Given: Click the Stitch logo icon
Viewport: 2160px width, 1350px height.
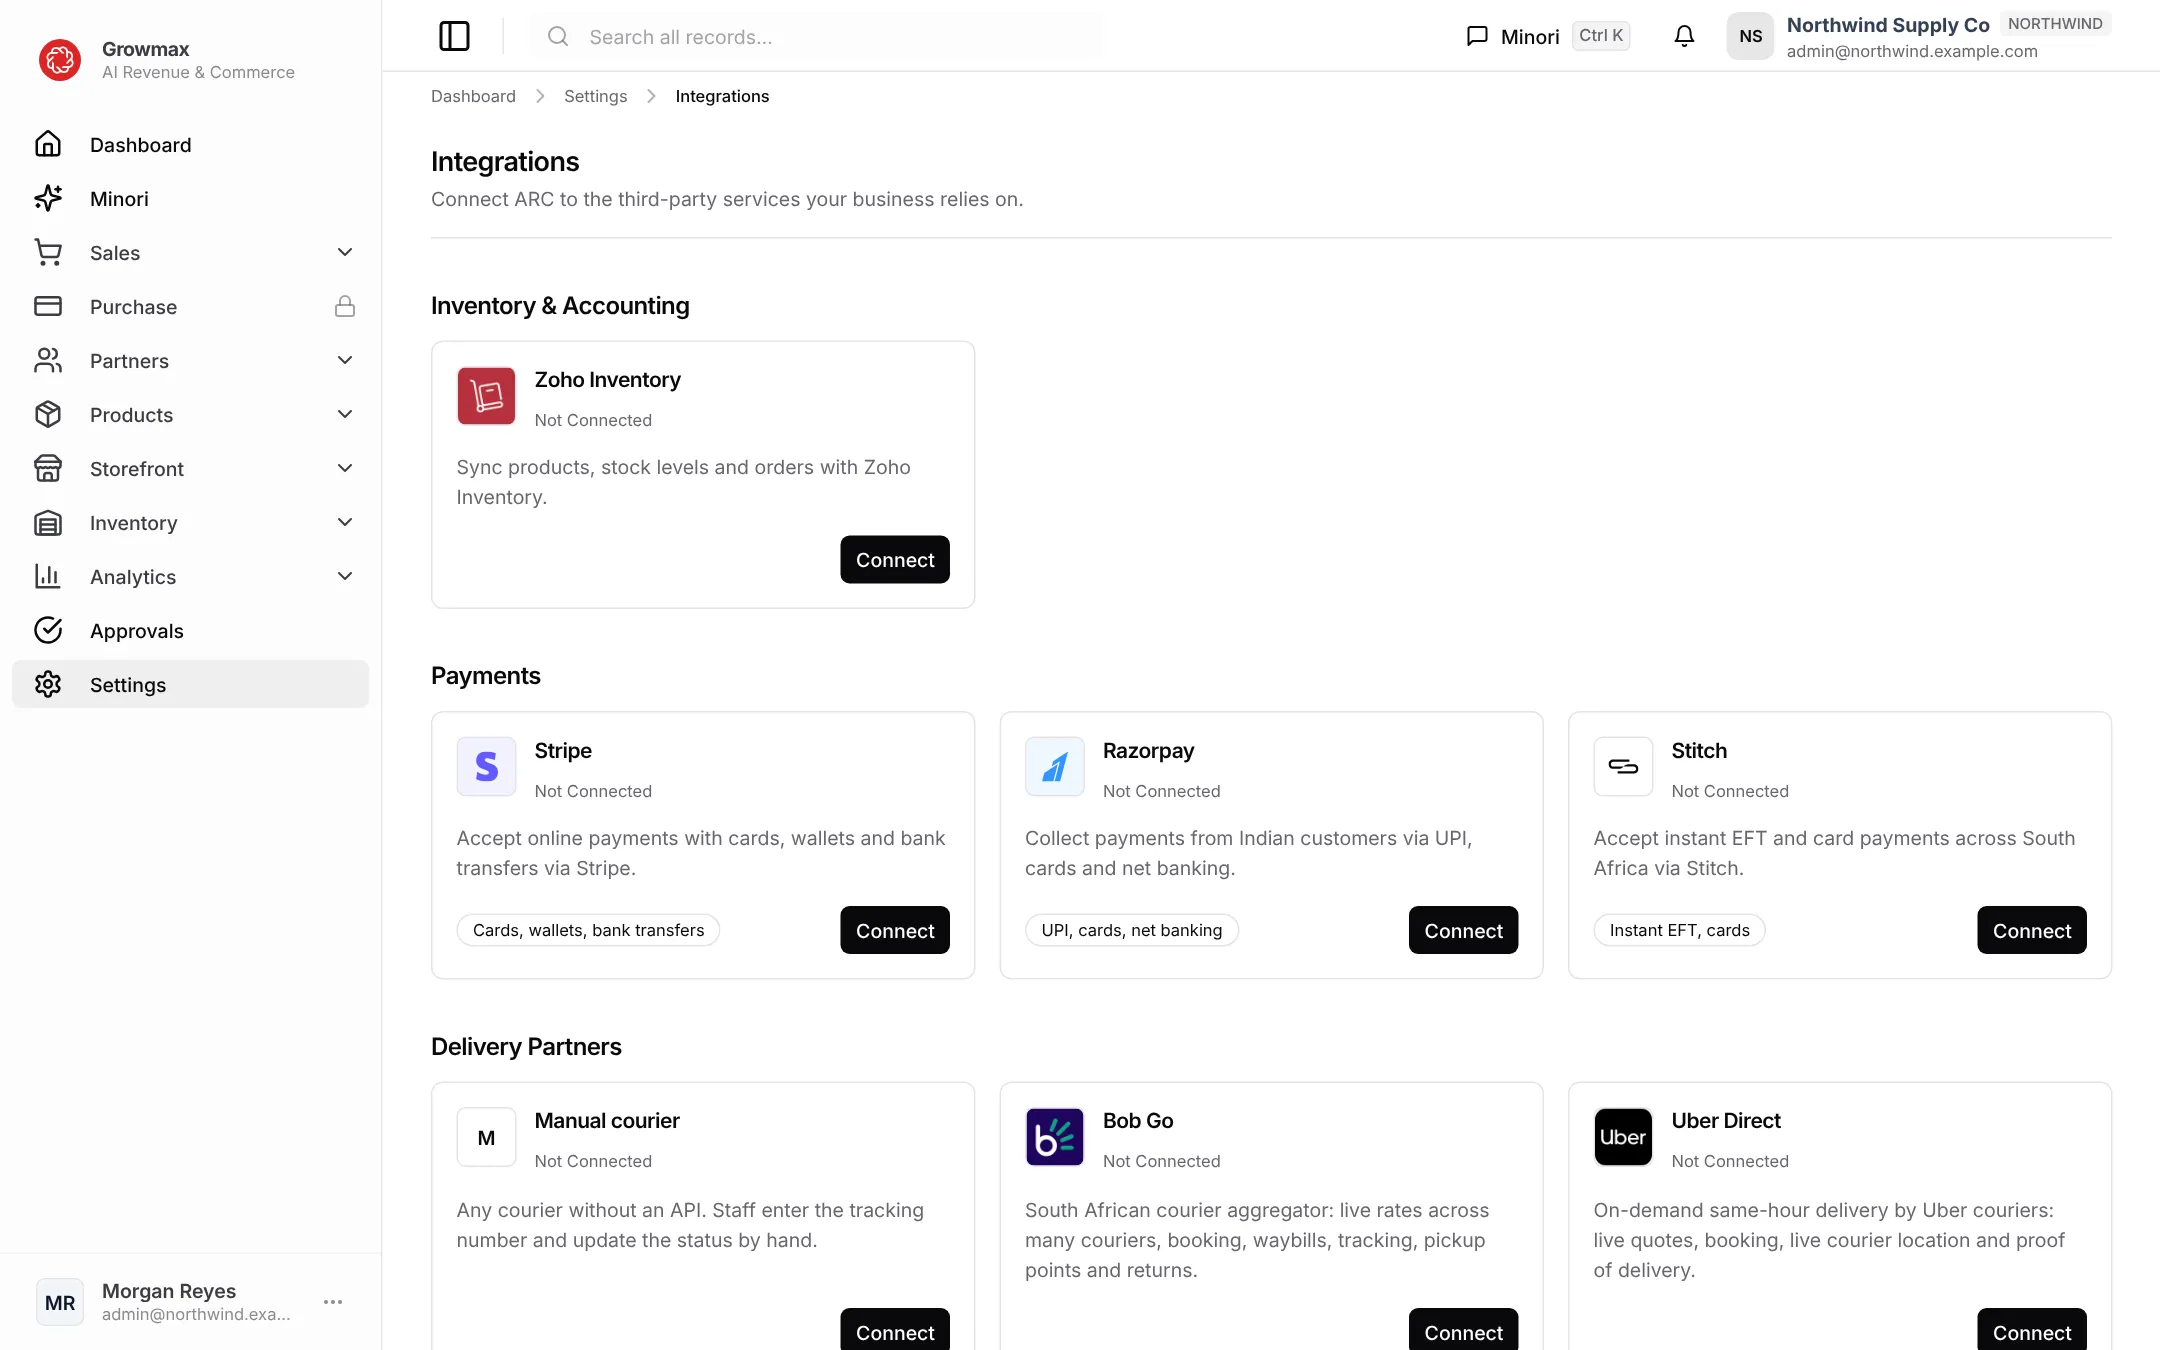Looking at the screenshot, I should [x=1623, y=766].
